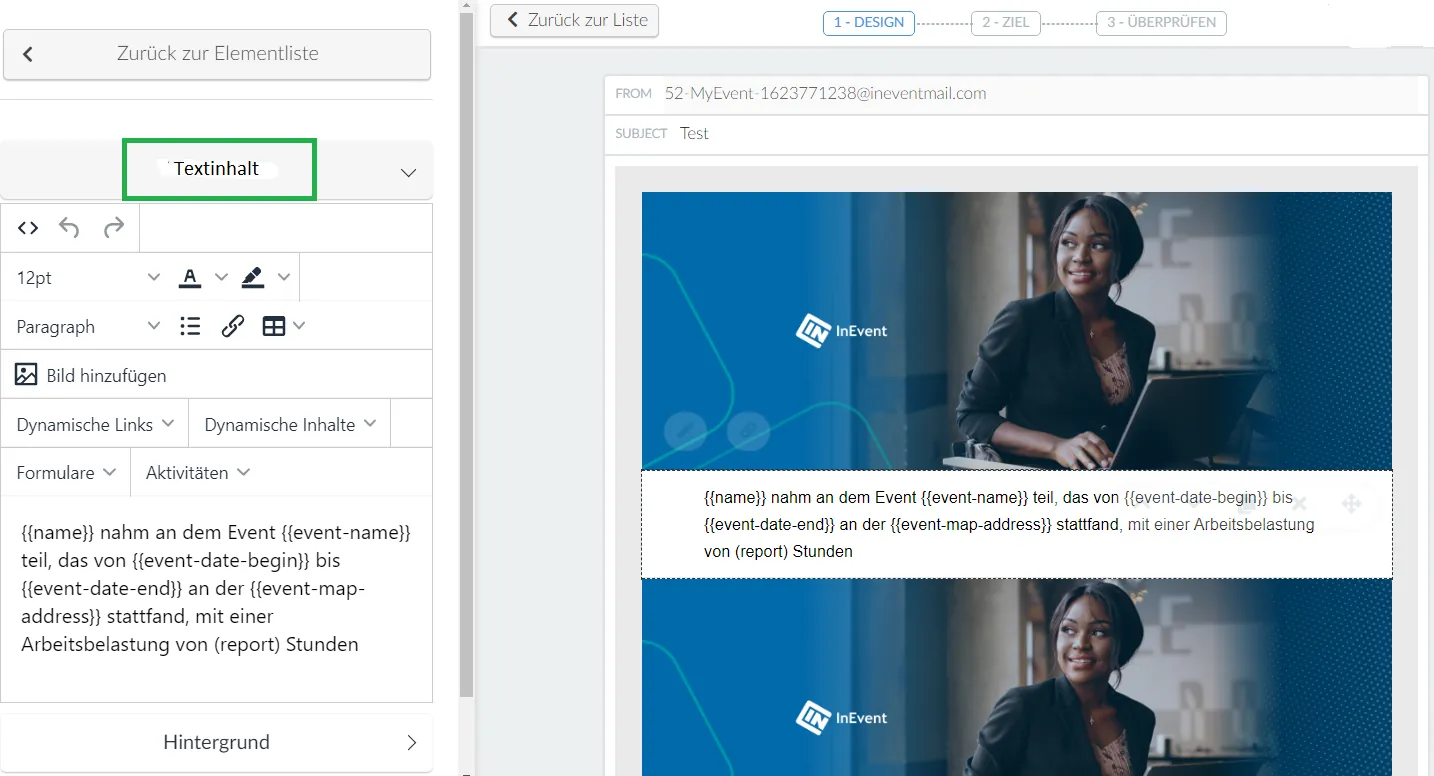Screen dimensions: 1434x776
Task: Expand text color dropdown arrow
Action: coord(222,277)
